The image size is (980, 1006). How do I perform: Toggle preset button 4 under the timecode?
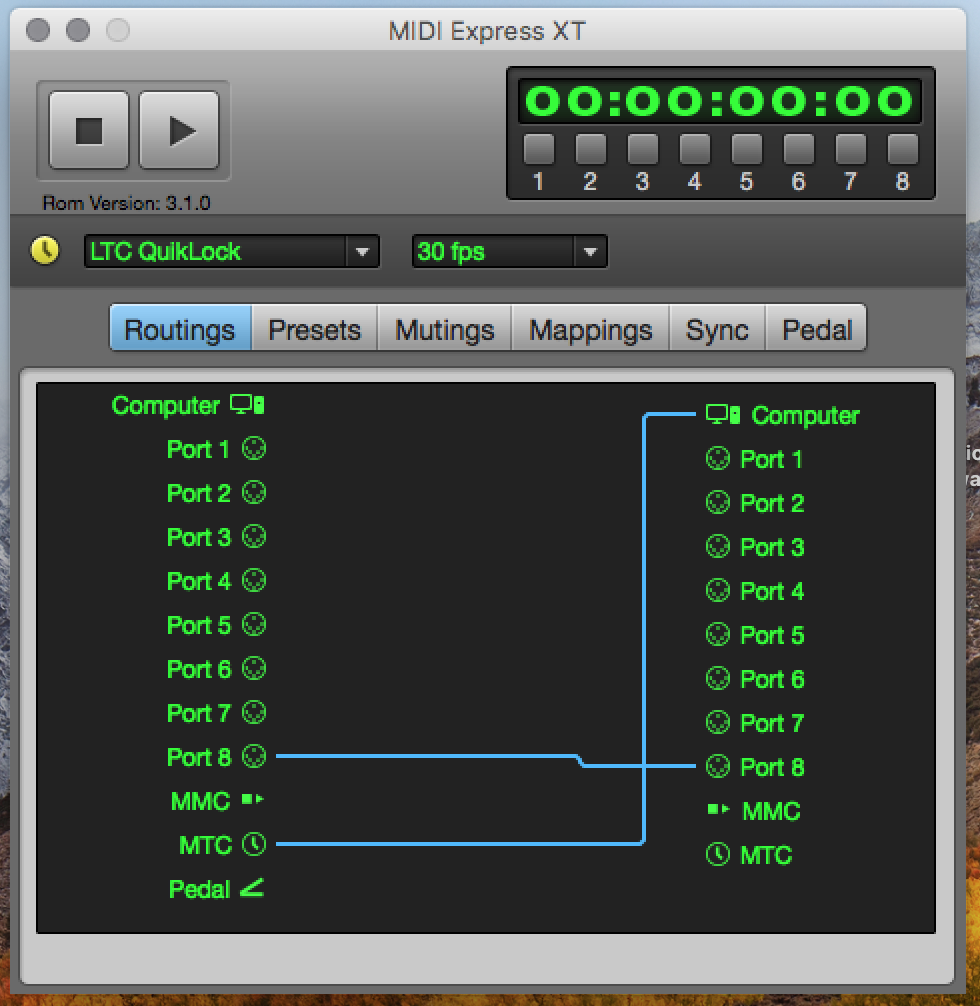(695, 149)
